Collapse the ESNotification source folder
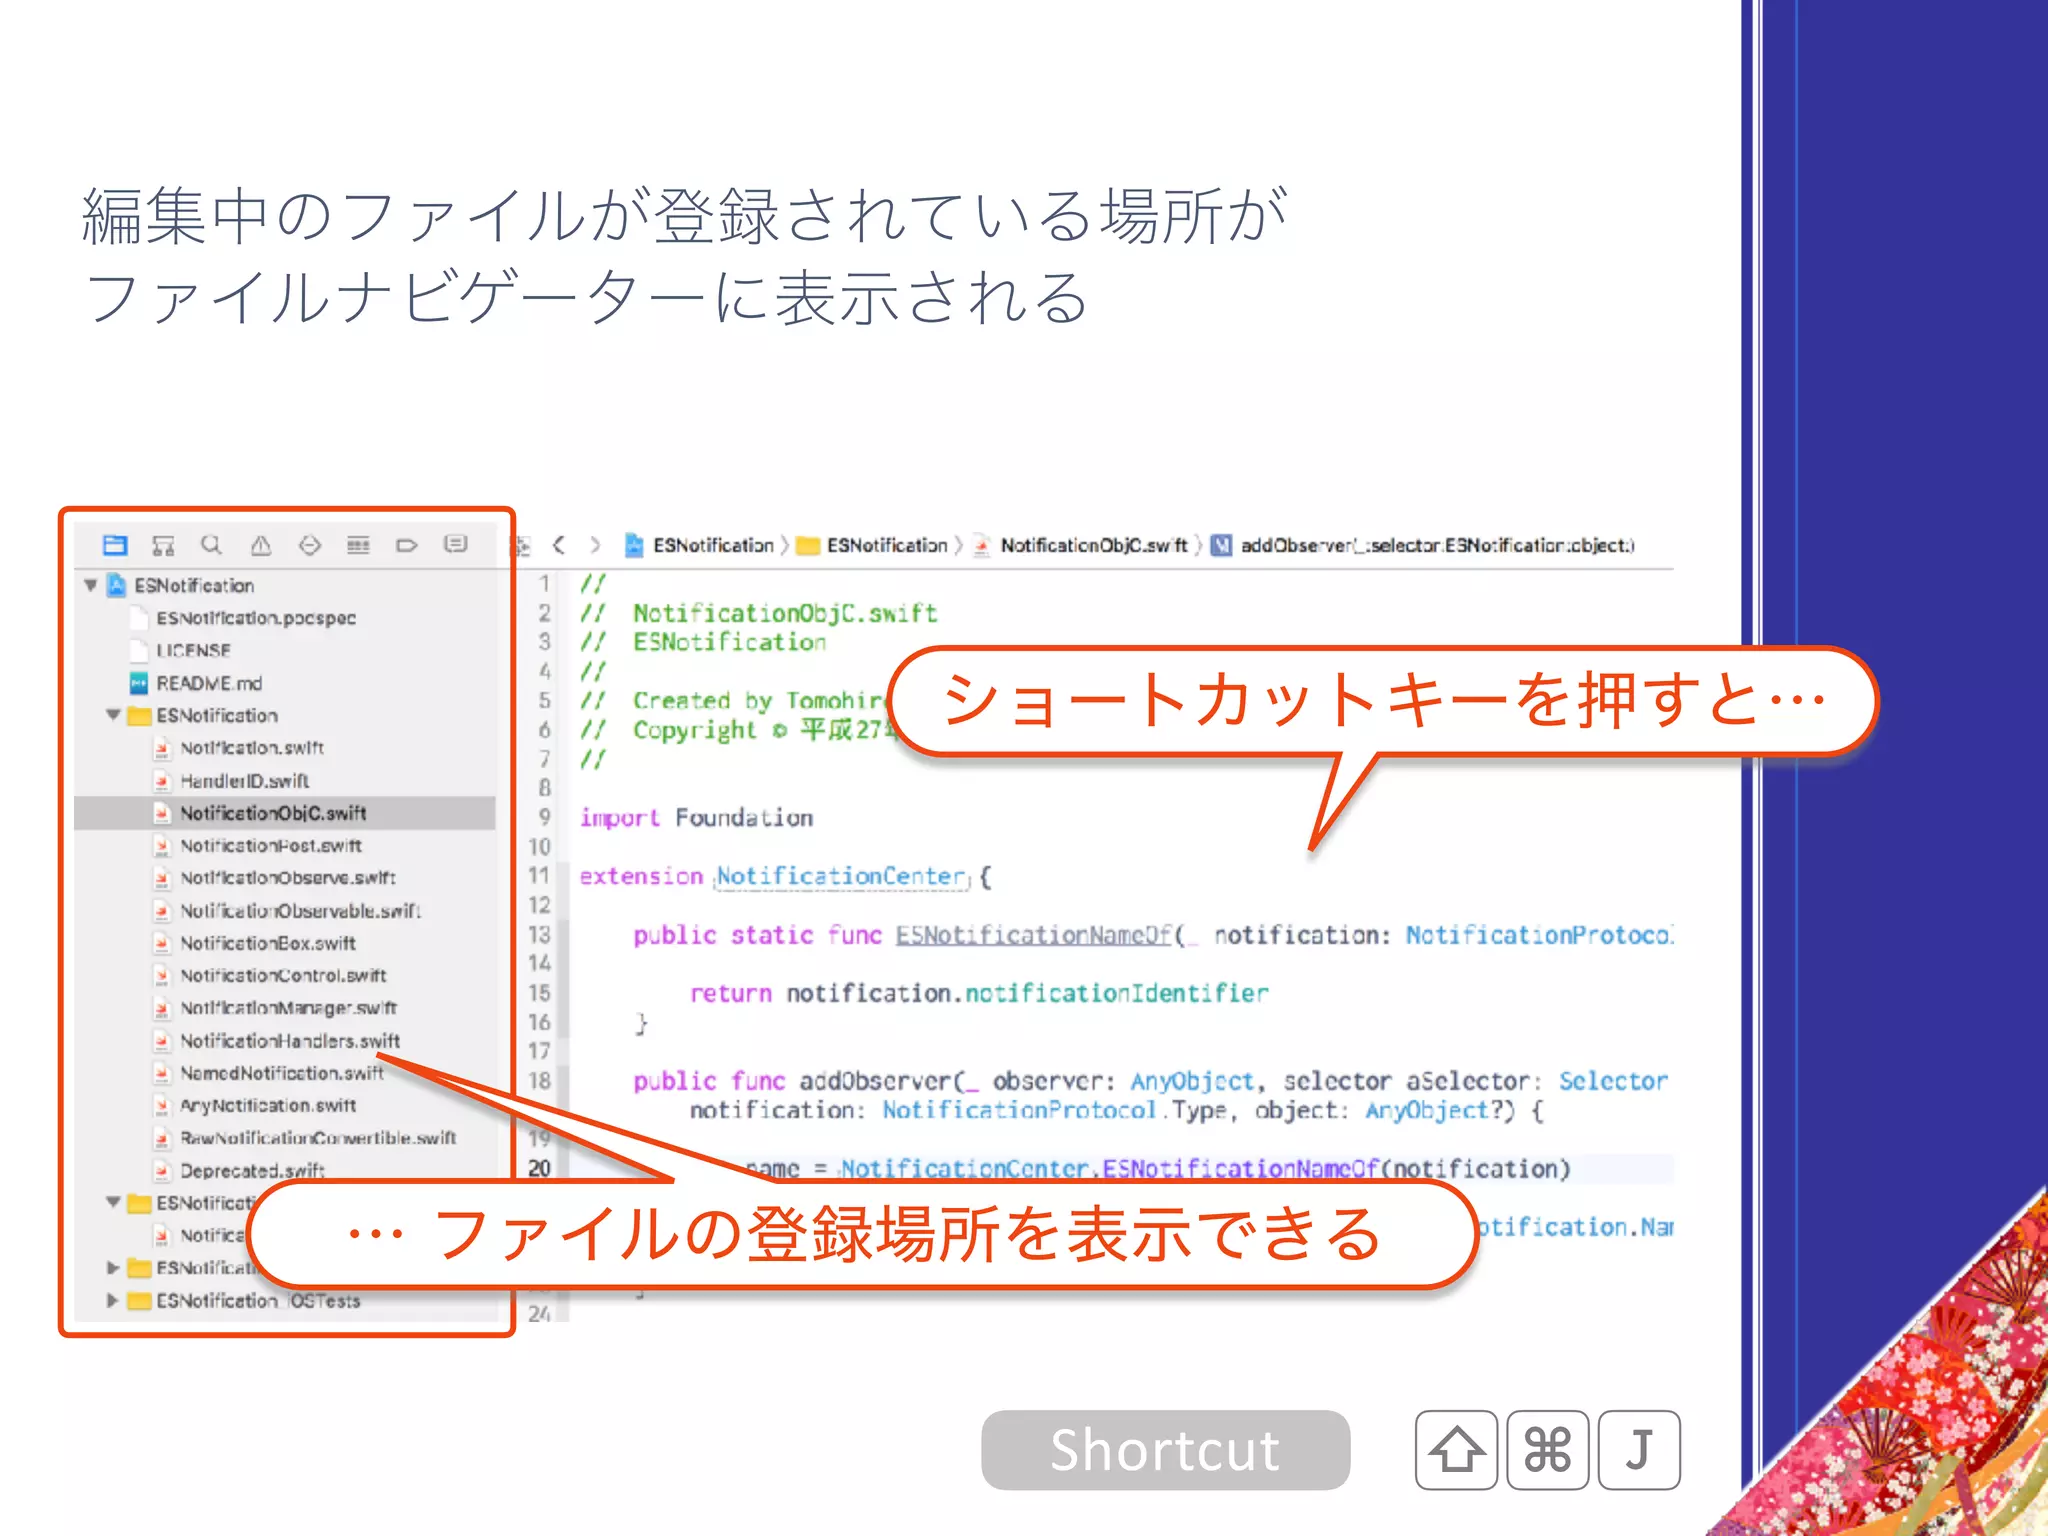This screenshot has width=2048, height=1536. tap(113, 715)
